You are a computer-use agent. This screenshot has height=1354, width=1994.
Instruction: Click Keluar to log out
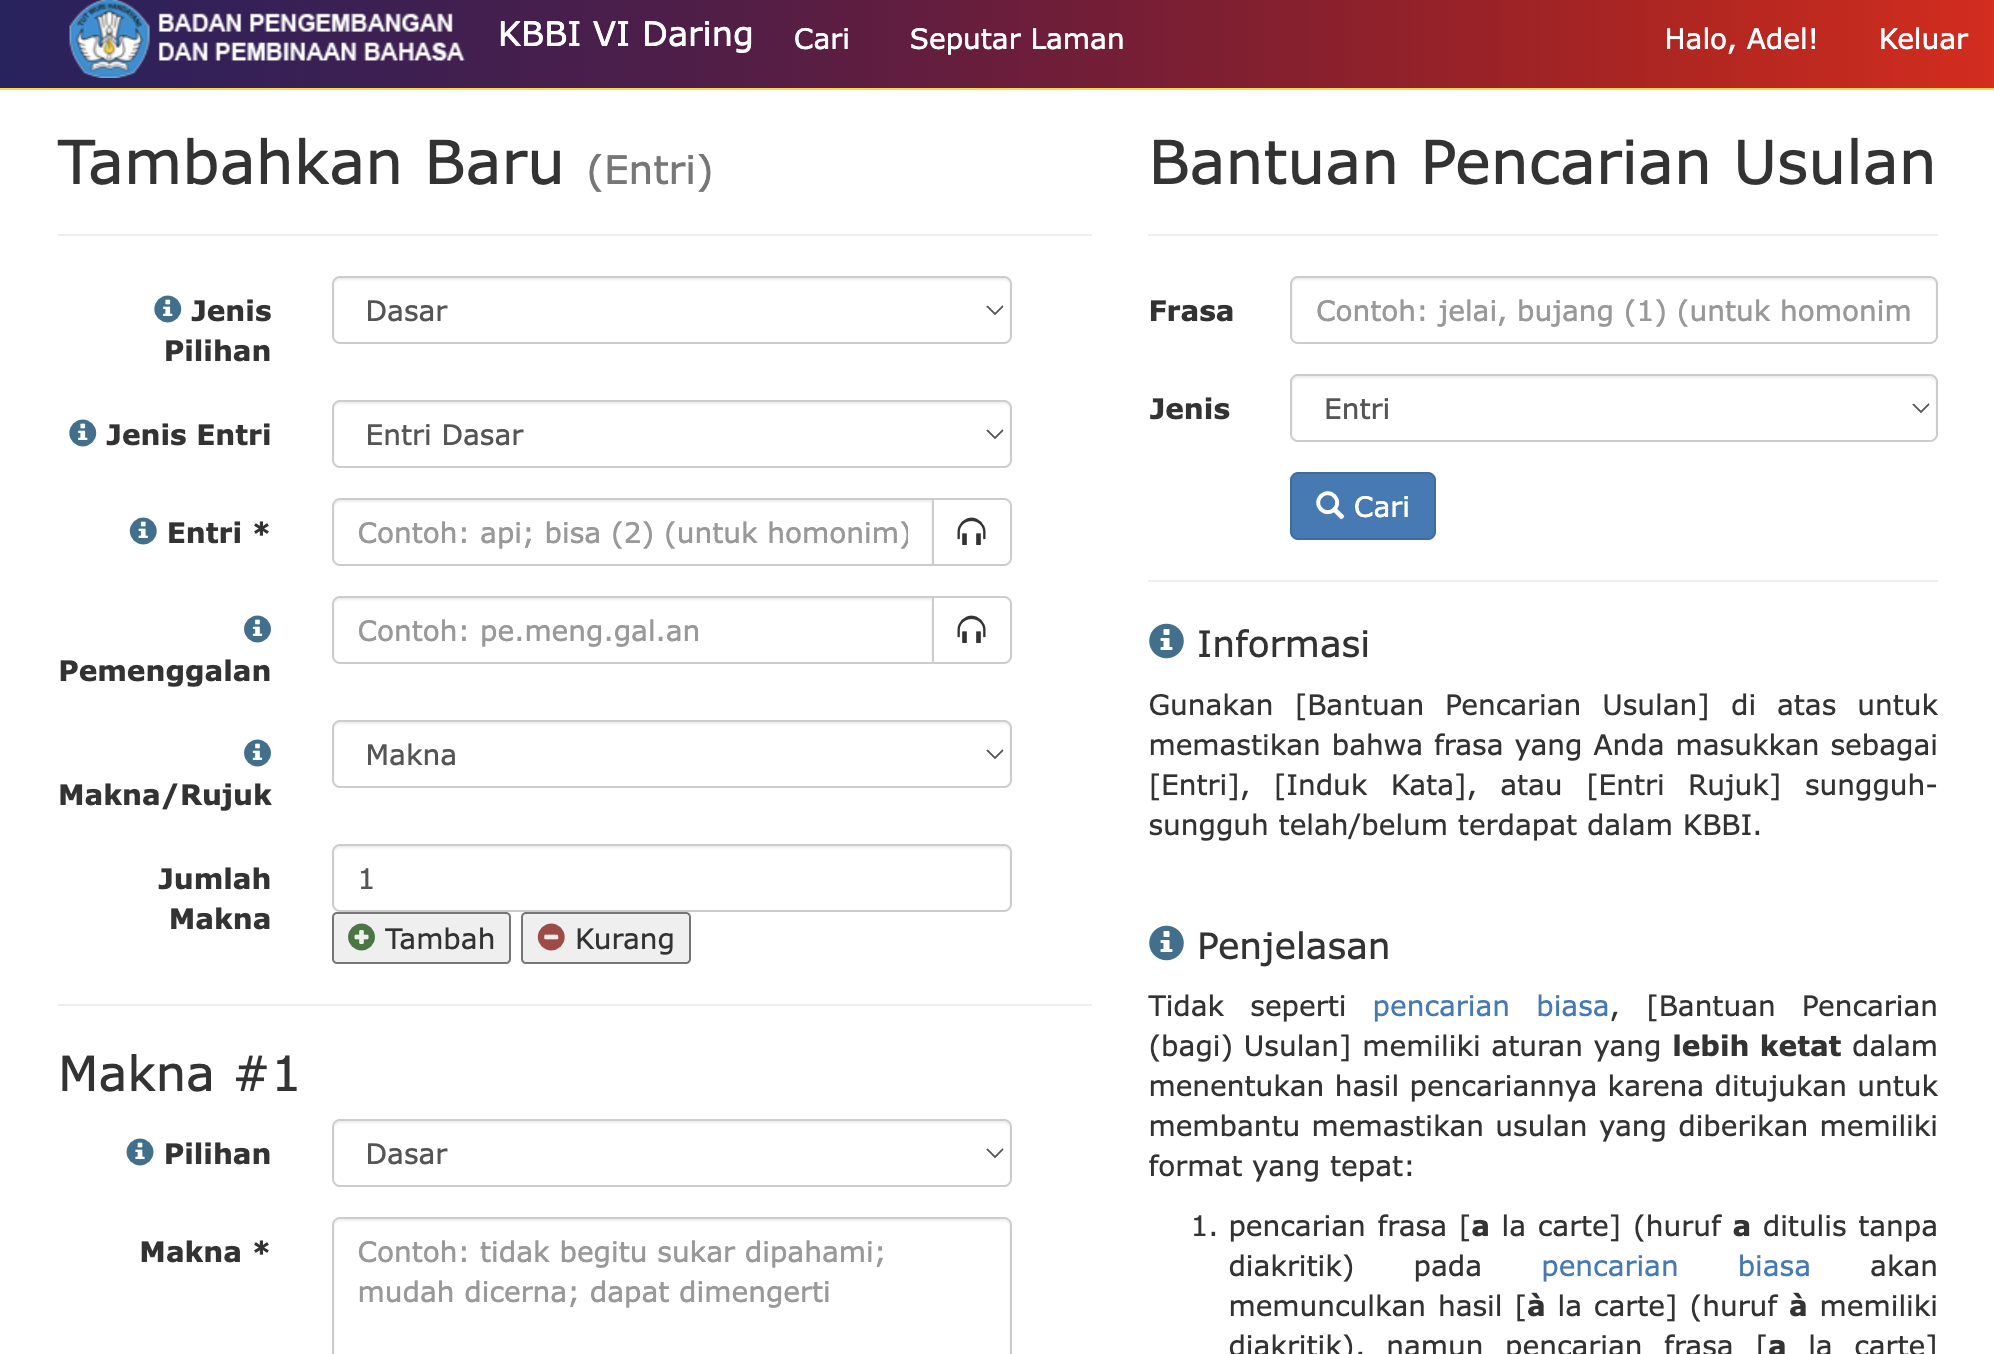pos(1922,39)
